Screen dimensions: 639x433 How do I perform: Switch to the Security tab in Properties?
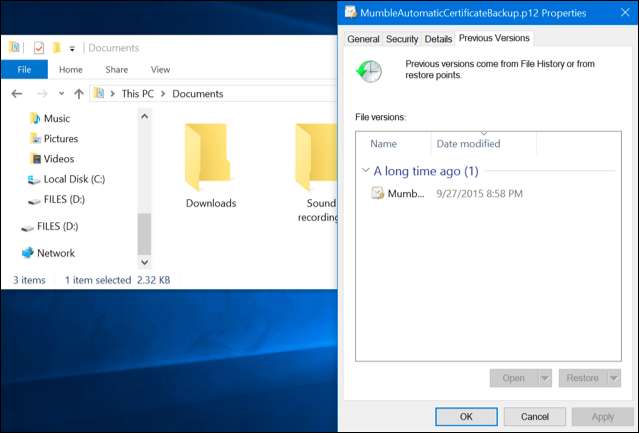(x=402, y=39)
